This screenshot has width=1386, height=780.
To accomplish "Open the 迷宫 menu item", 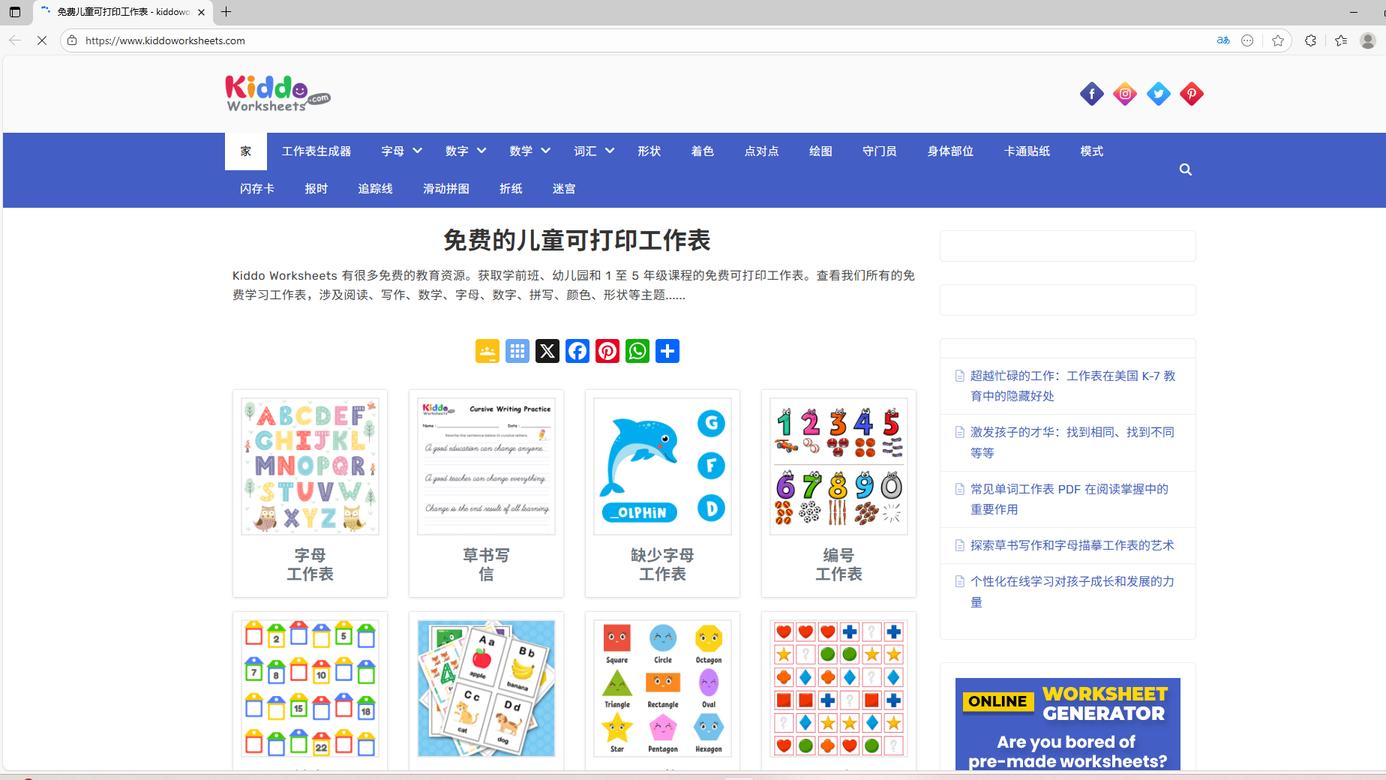I will point(564,188).
